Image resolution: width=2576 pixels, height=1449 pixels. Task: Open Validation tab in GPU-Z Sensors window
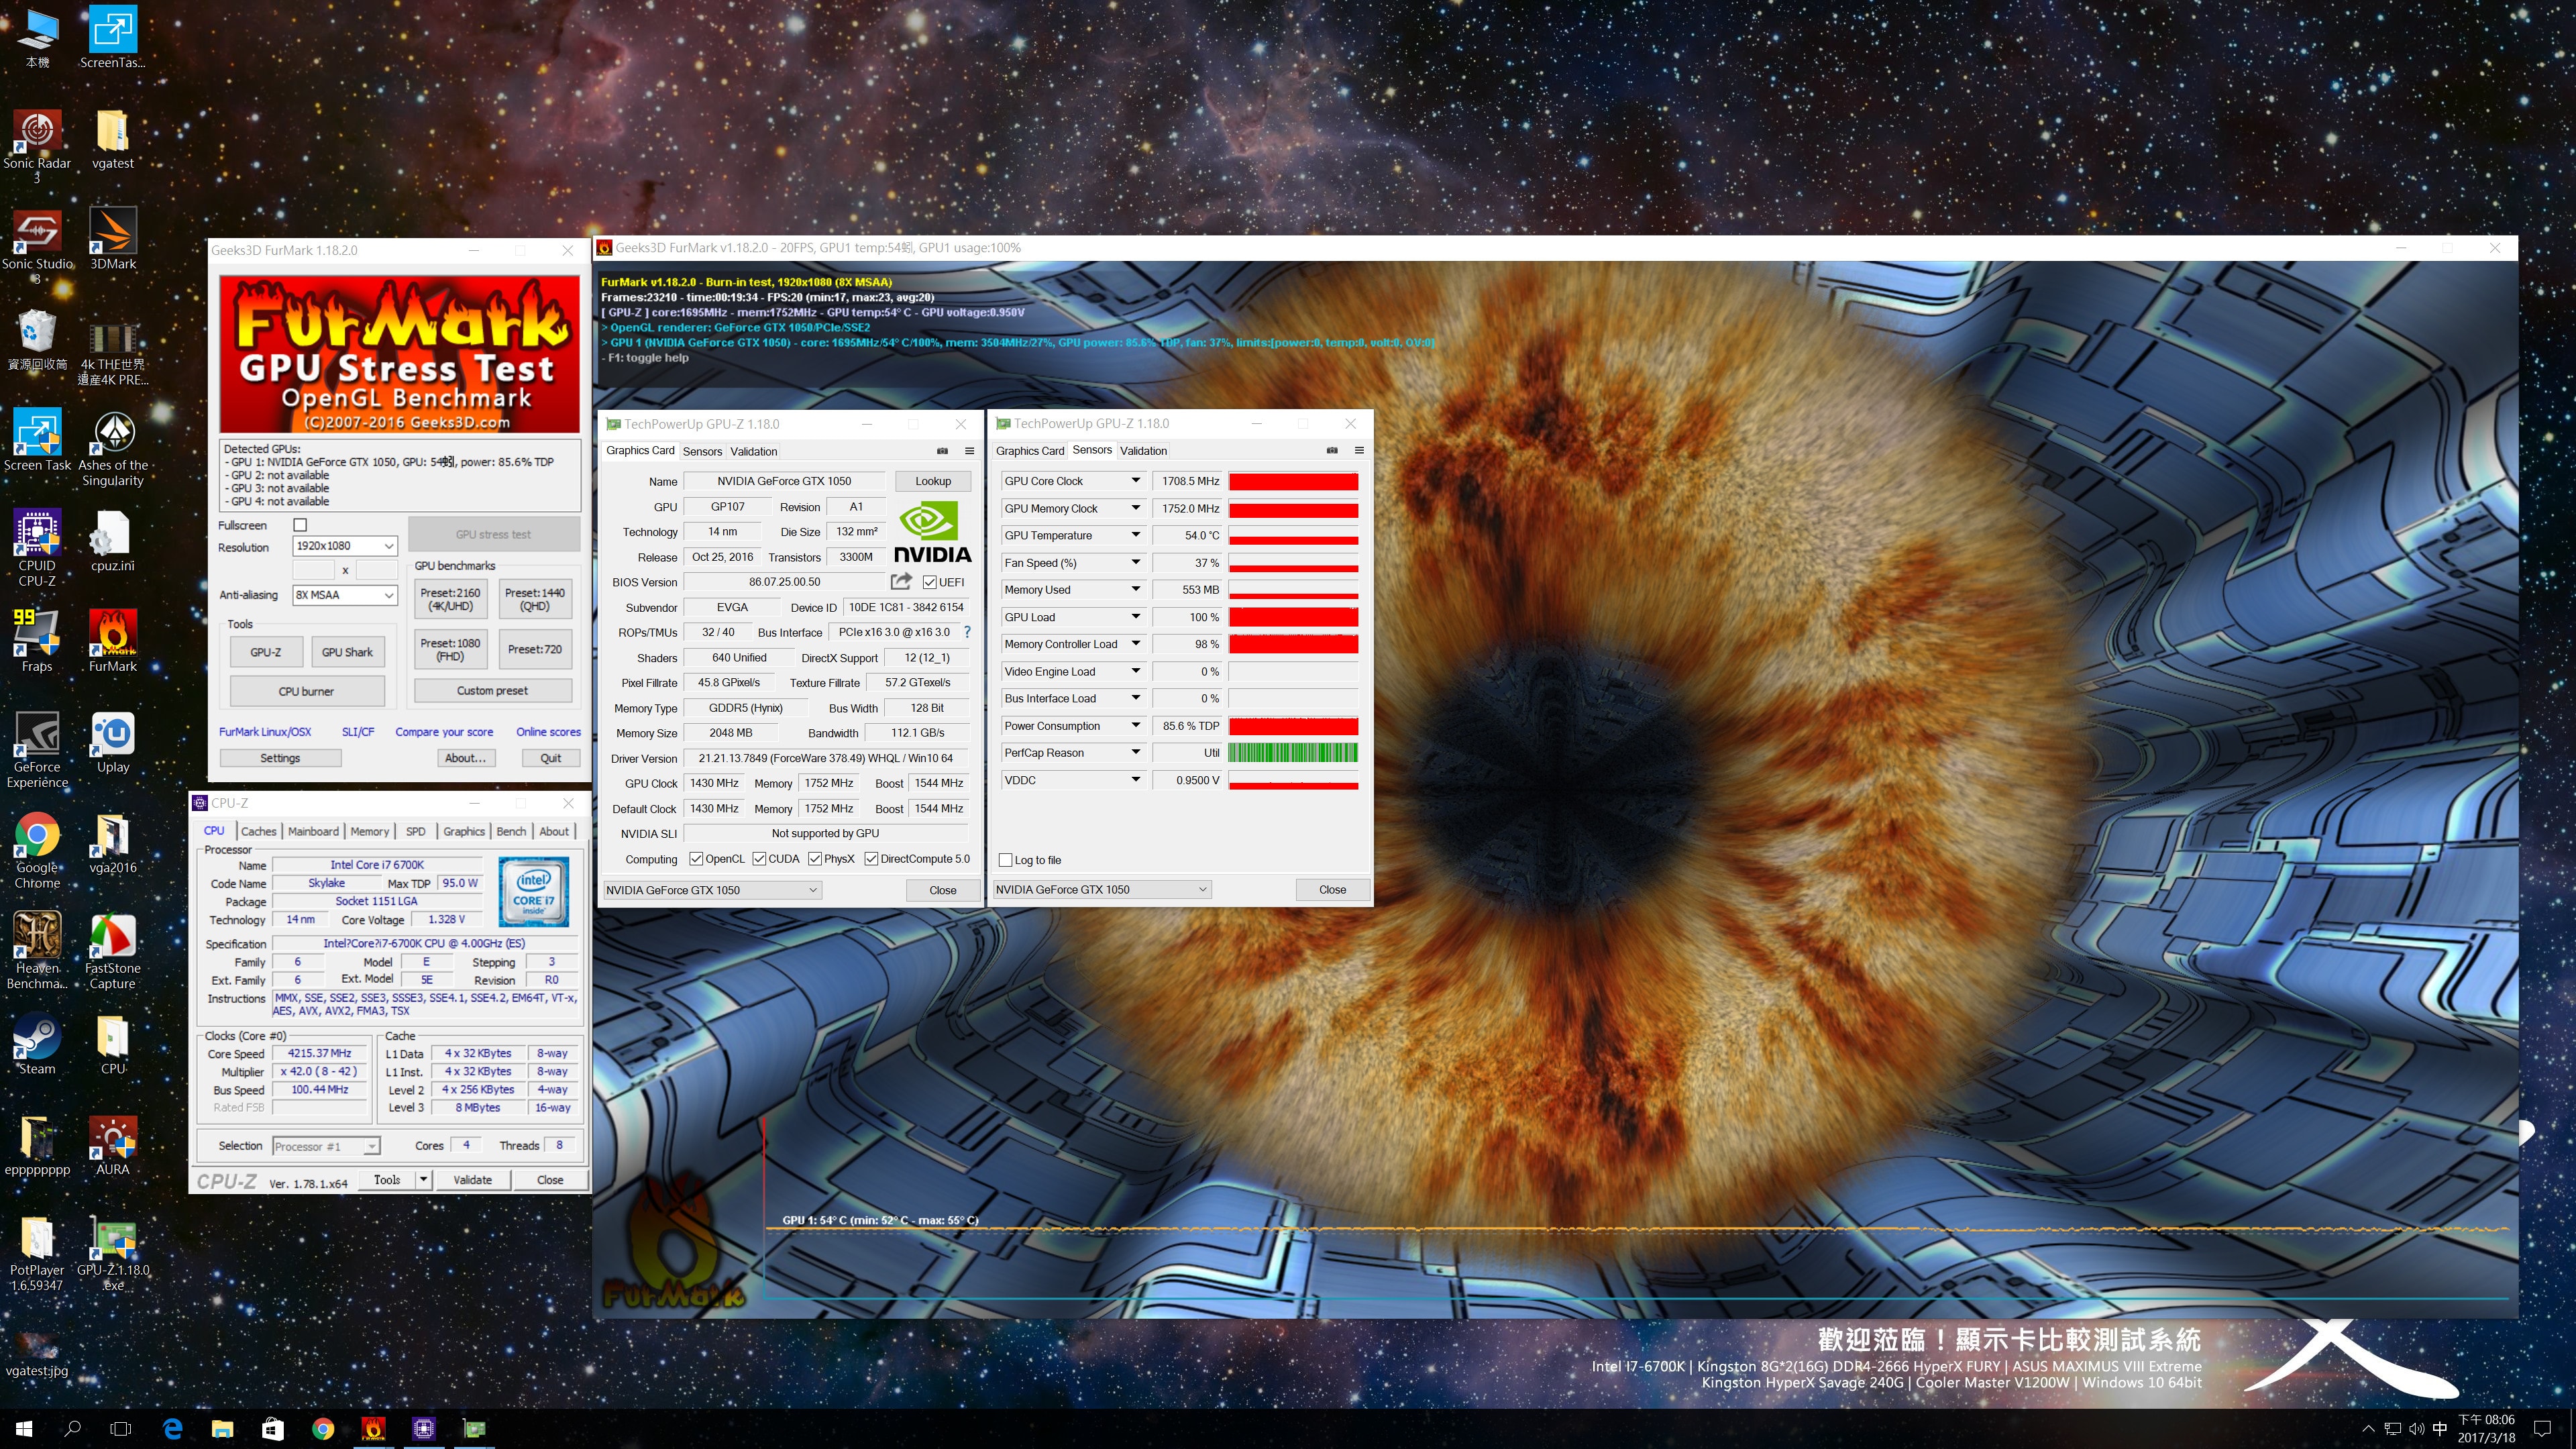pyautogui.click(x=1143, y=451)
